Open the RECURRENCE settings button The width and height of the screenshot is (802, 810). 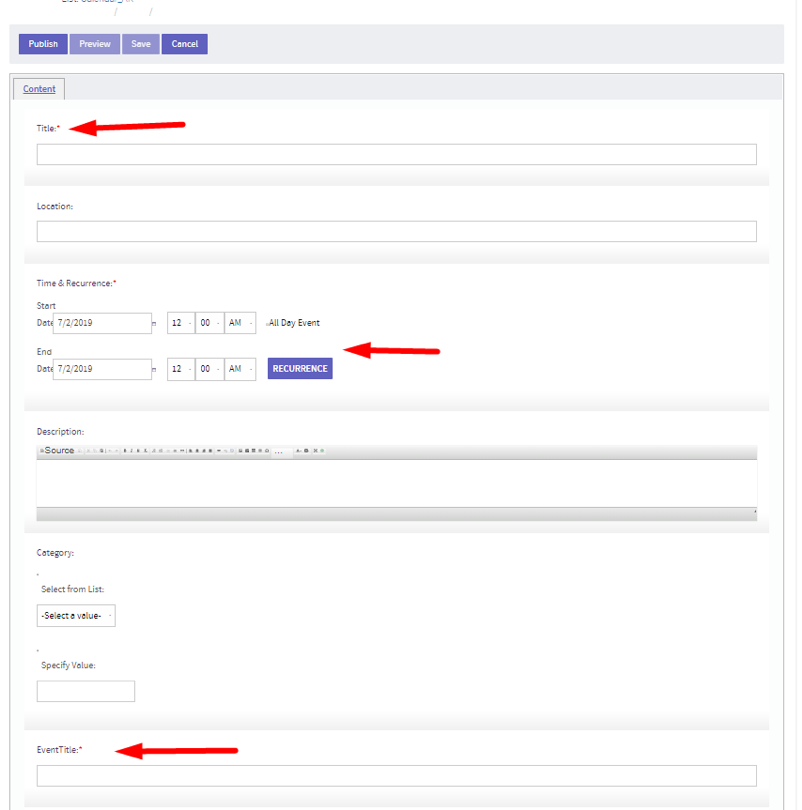tap(300, 369)
